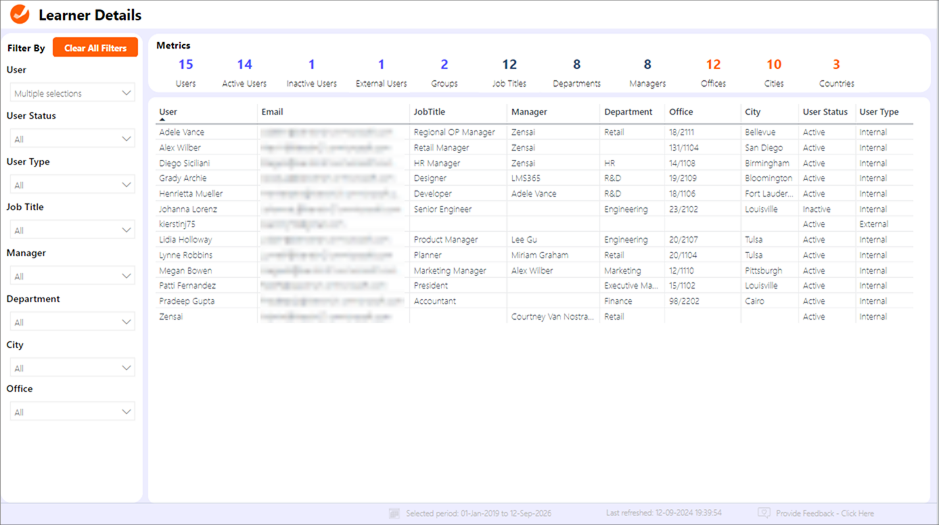Expand the Job Title filter dropdown
The image size is (939, 525).
coord(72,231)
